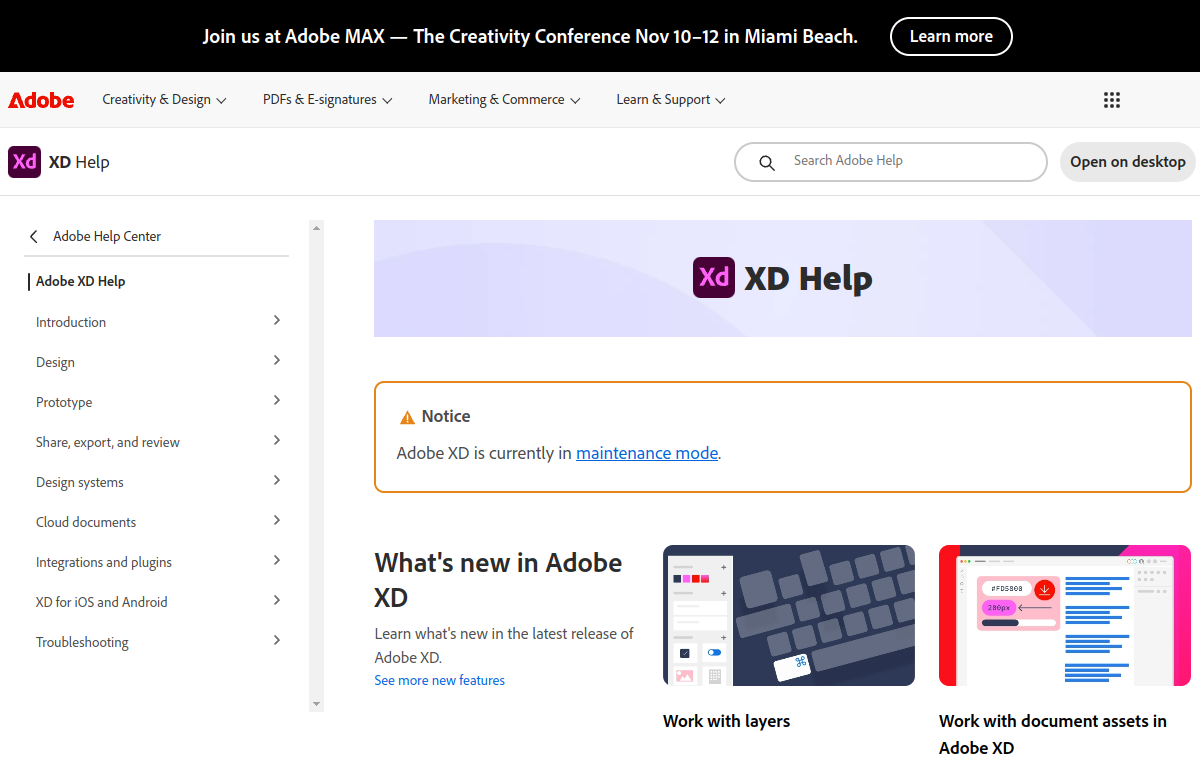Open the Cloud documents sidebar item

[86, 522]
